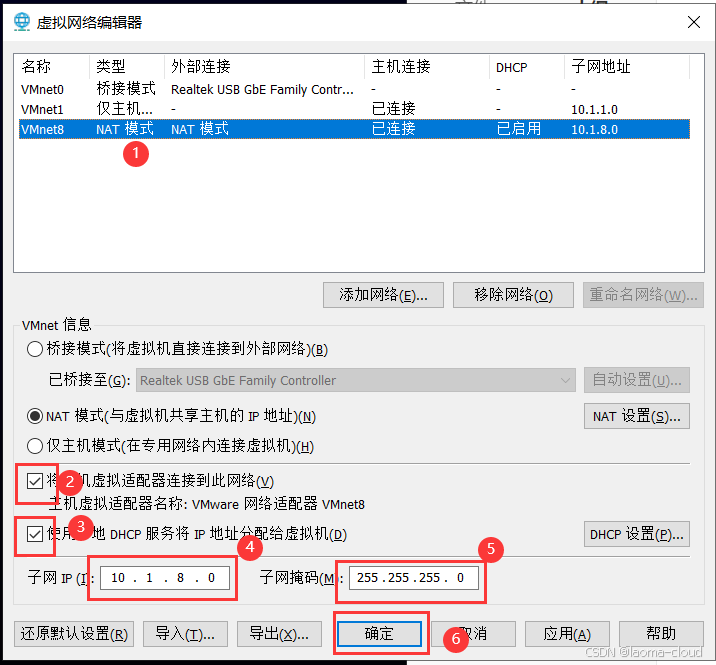The width and height of the screenshot is (716, 665).
Task: Select the VMnet1 row
Action: point(354,110)
